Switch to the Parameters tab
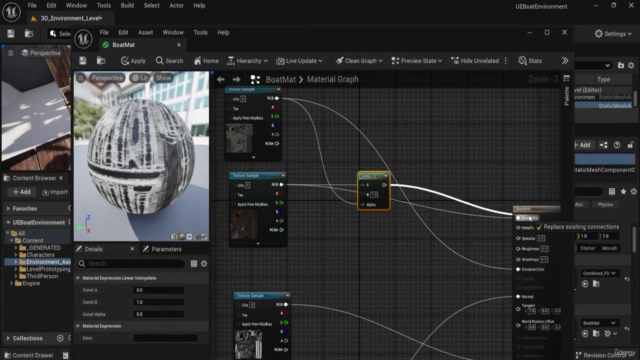This screenshot has width=640, height=360. click(x=162, y=249)
